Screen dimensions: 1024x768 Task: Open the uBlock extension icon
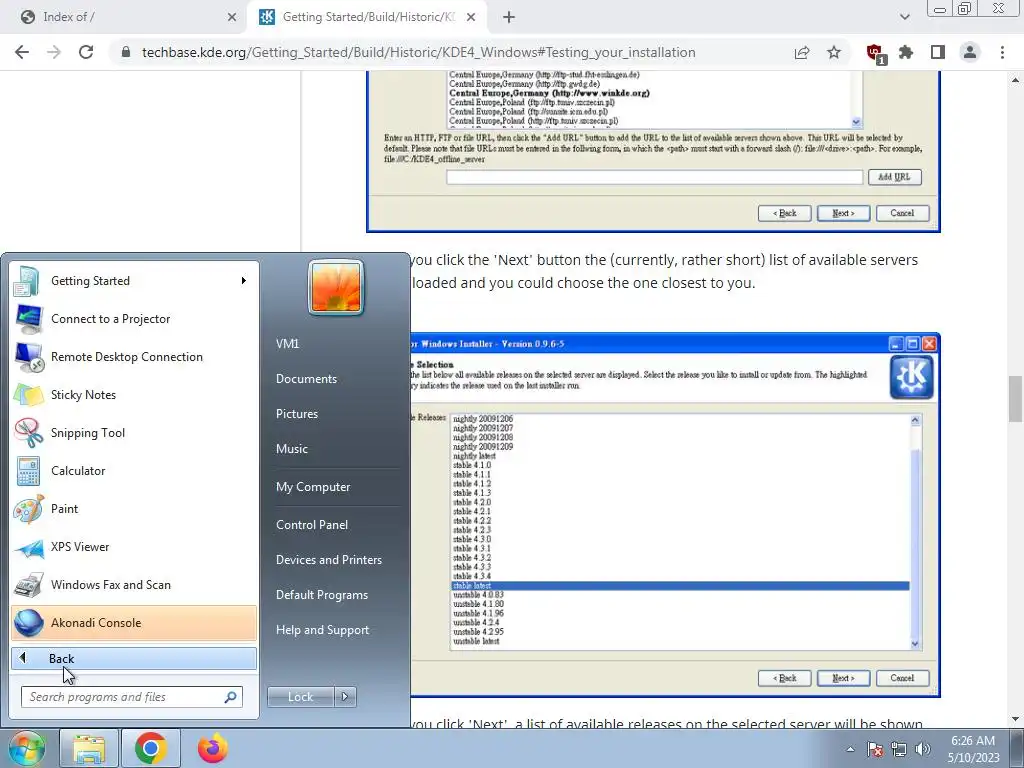(875, 53)
